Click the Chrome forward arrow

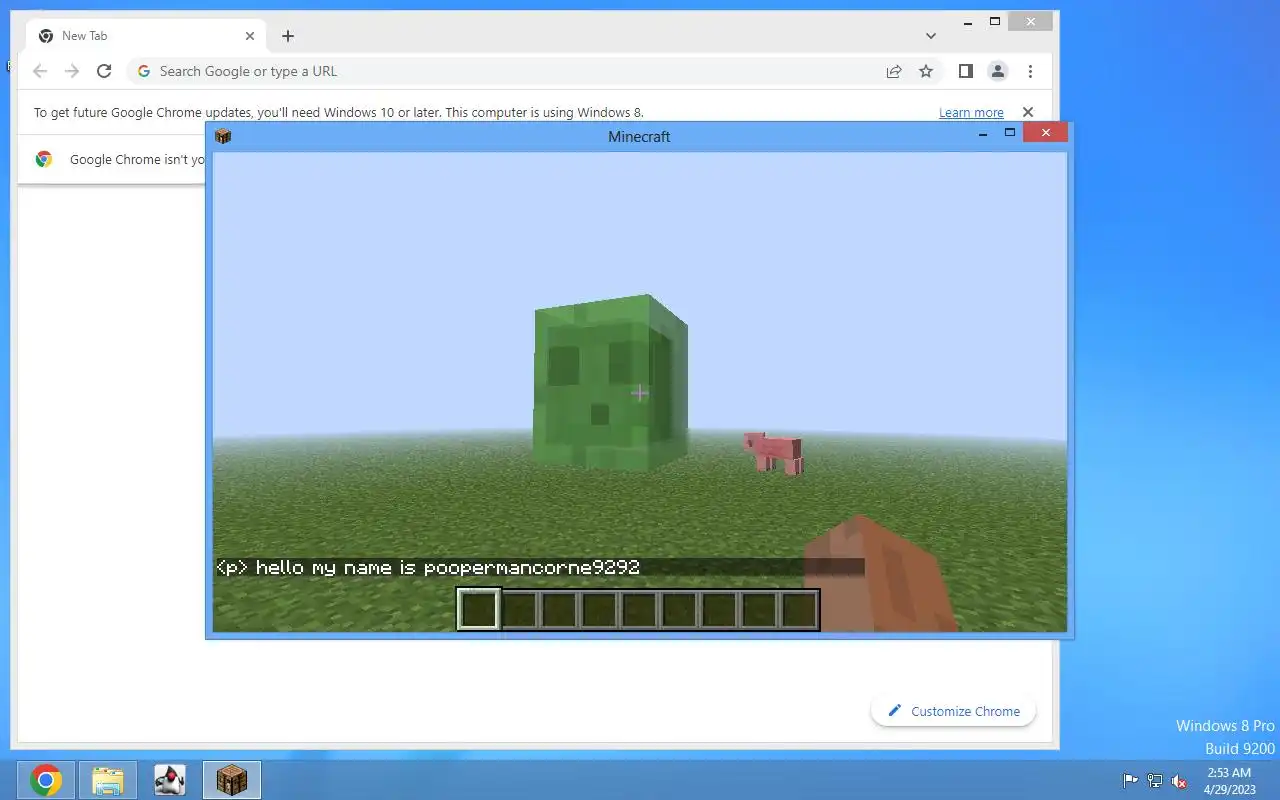(x=72, y=71)
